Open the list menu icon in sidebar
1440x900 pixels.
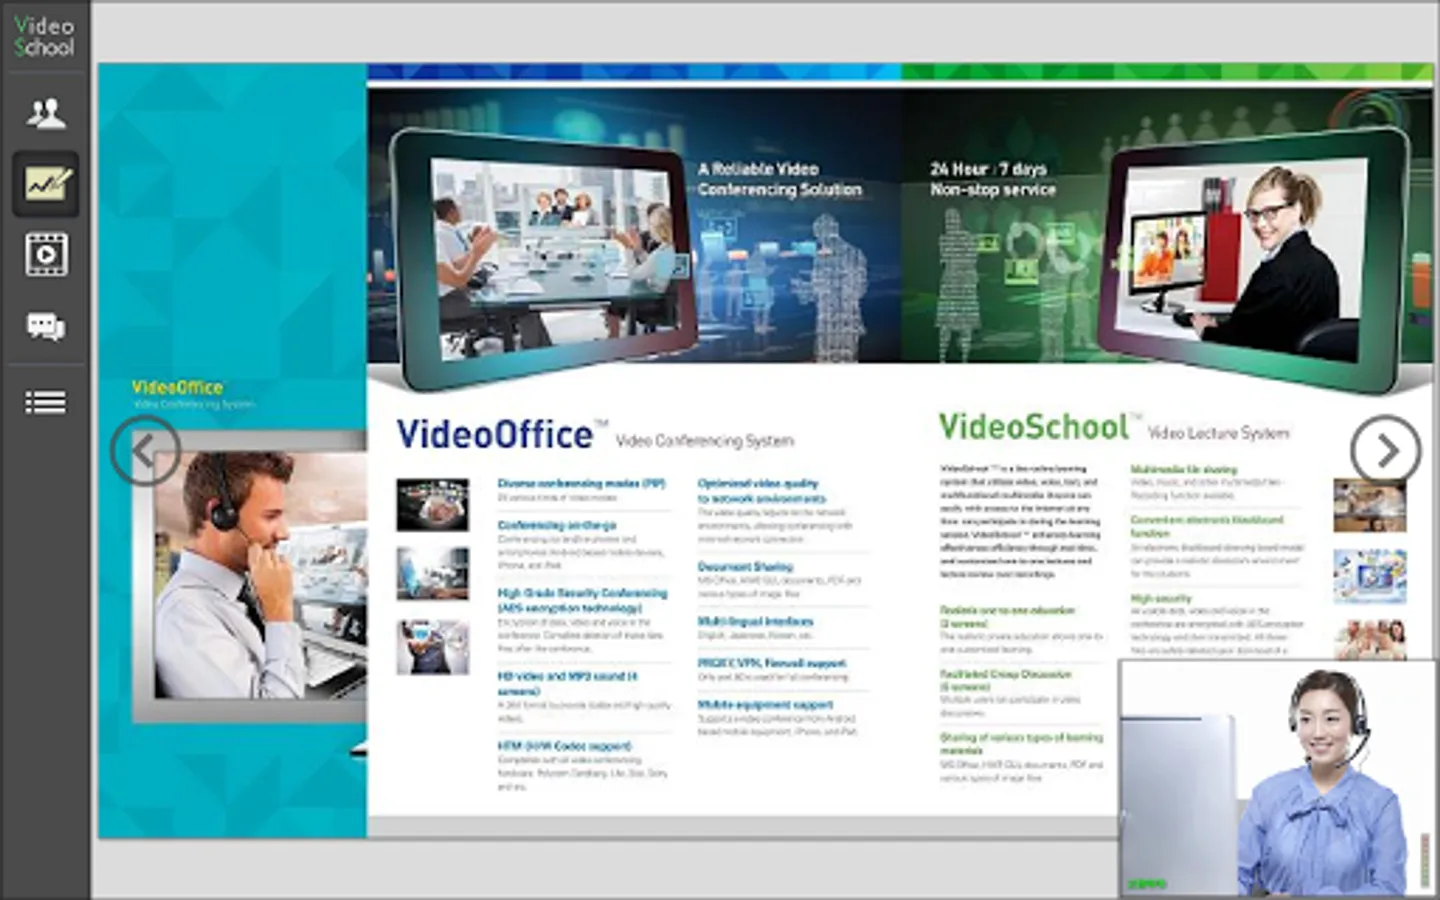(x=46, y=402)
